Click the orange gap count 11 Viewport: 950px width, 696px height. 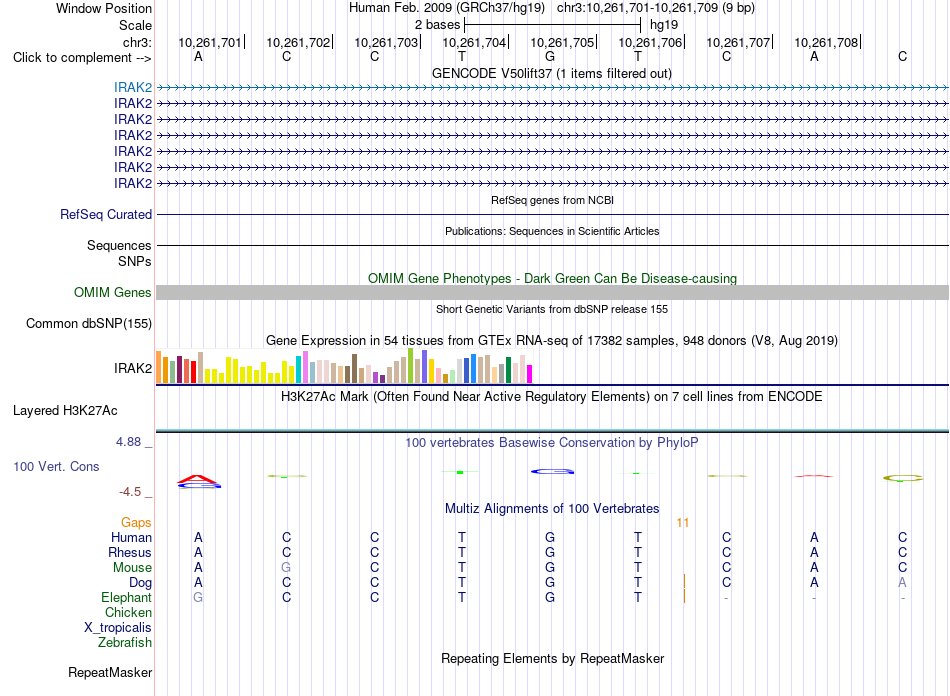[683, 523]
